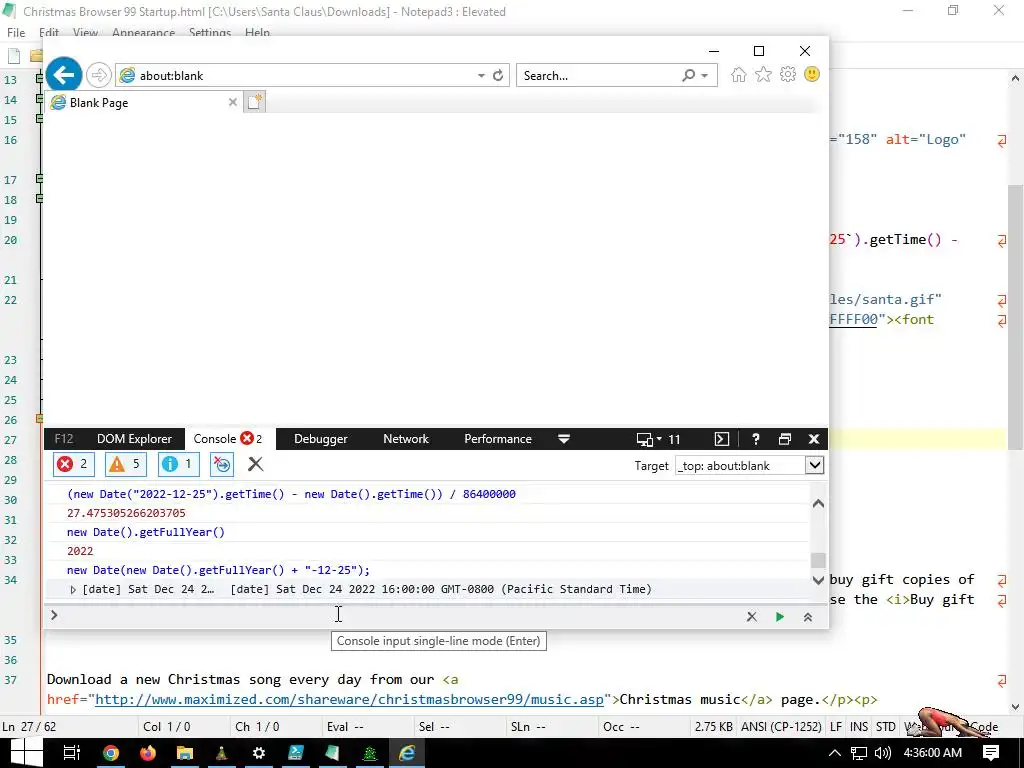Switch to the Debugger tab

click(321, 439)
